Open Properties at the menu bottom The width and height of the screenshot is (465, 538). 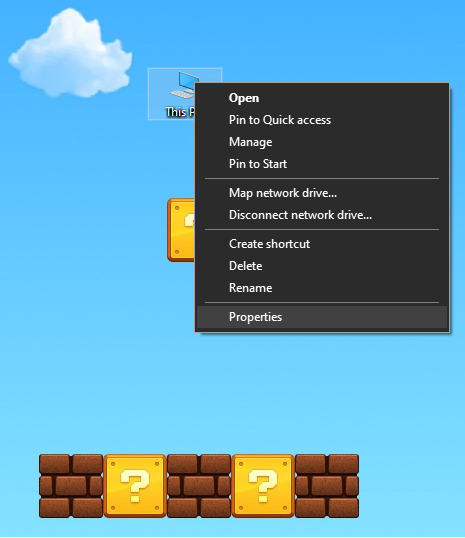point(322,317)
